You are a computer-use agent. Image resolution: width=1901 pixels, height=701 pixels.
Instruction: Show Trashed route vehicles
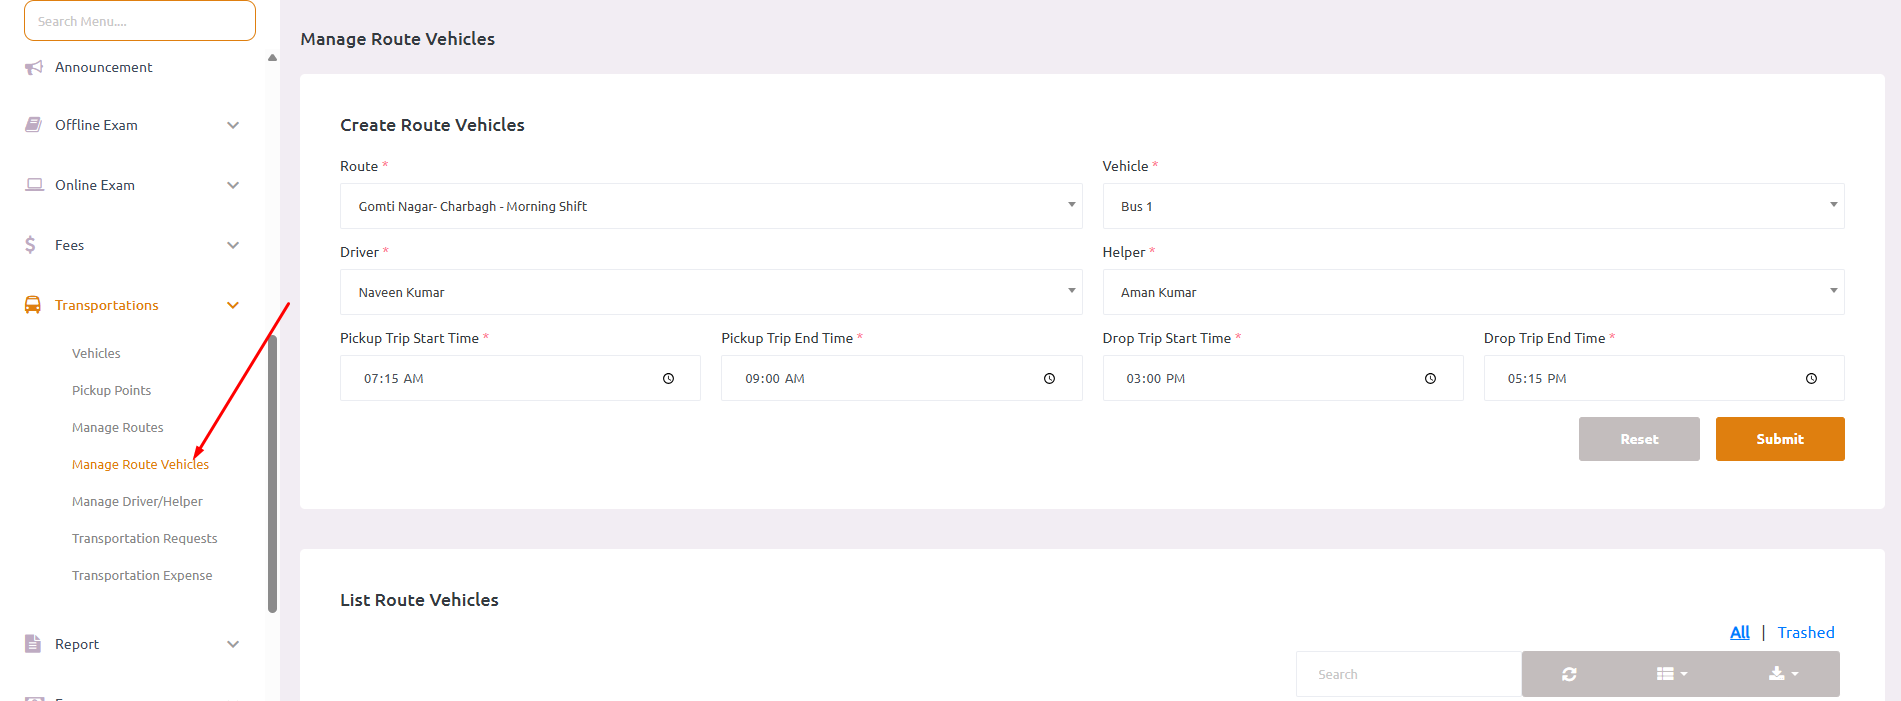1805,632
